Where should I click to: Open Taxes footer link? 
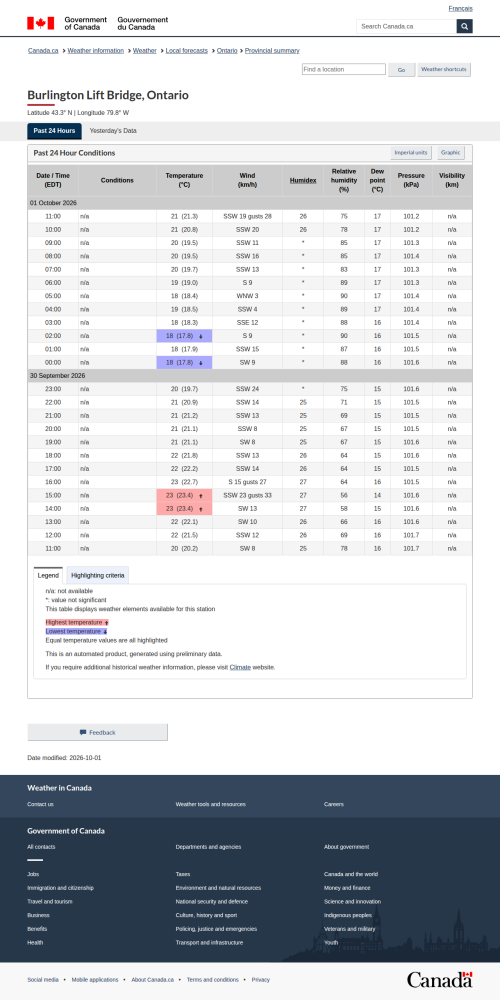point(183,874)
